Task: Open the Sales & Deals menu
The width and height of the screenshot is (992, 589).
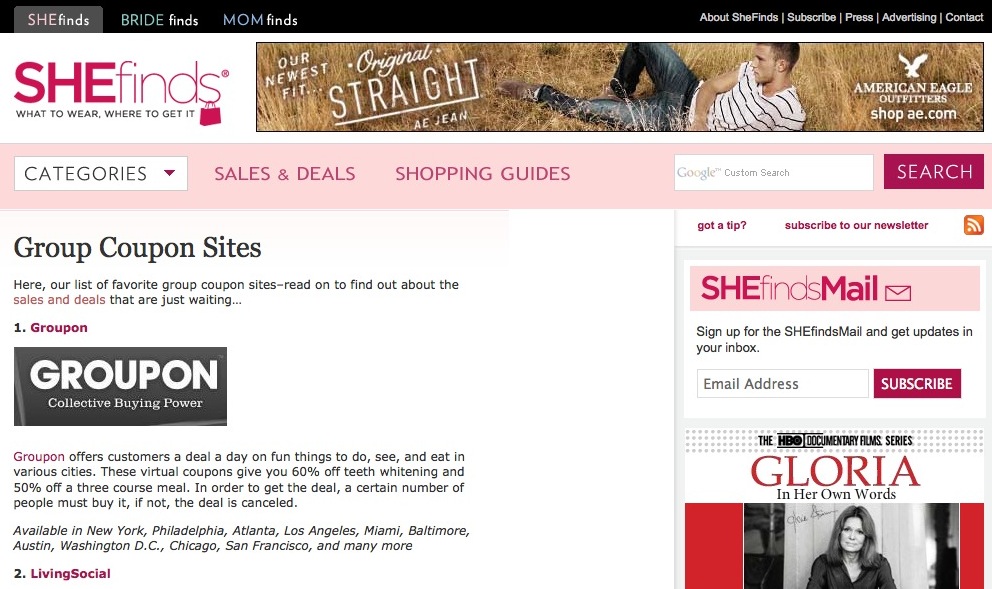Action: click(285, 173)
